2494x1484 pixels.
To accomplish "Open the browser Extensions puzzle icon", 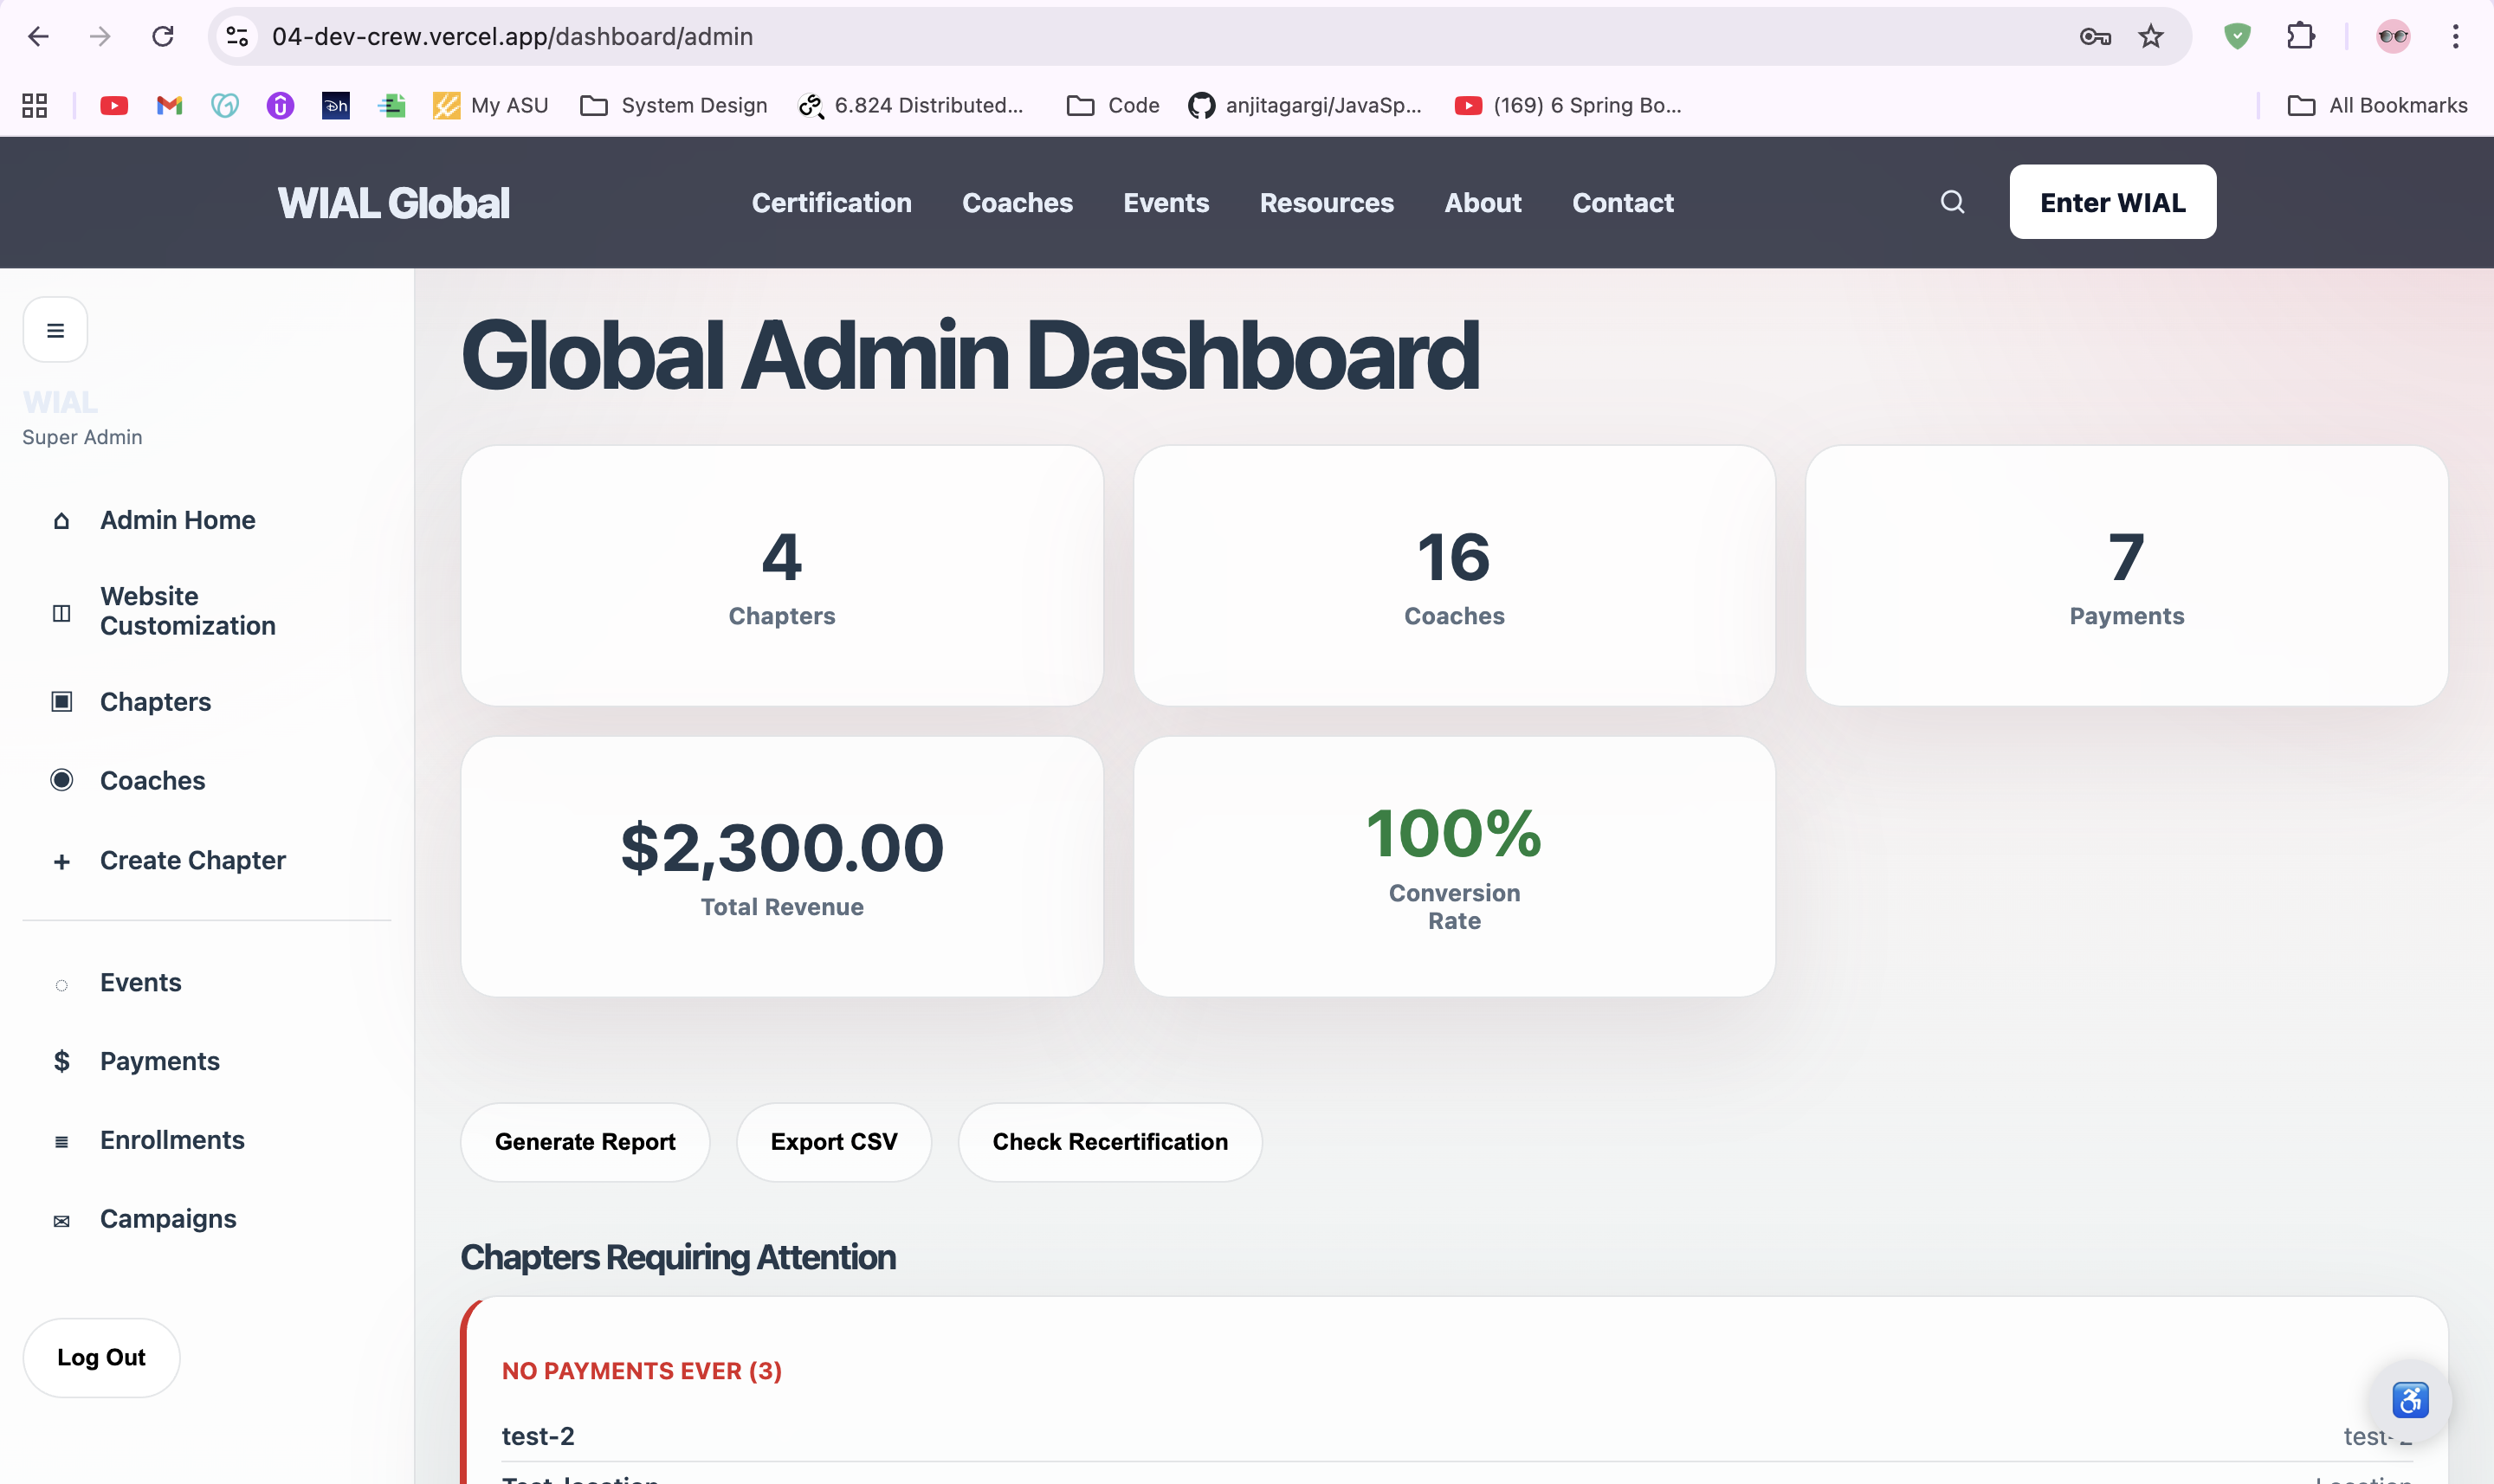I will point(2301,37).
